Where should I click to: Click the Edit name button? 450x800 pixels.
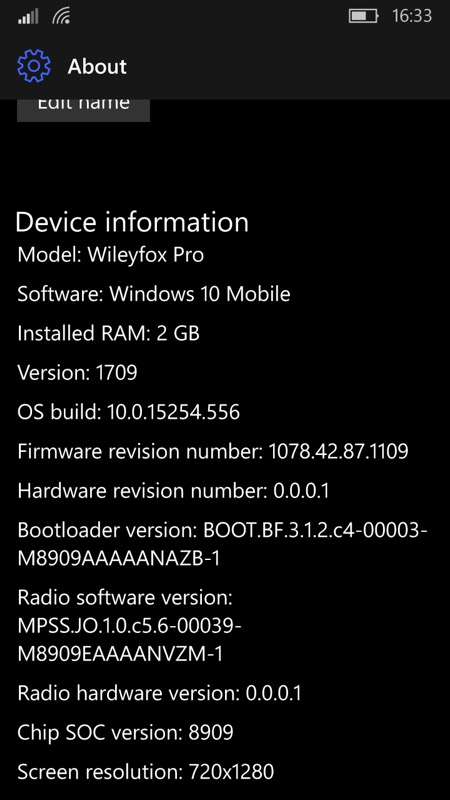click(x=84, y=110)
